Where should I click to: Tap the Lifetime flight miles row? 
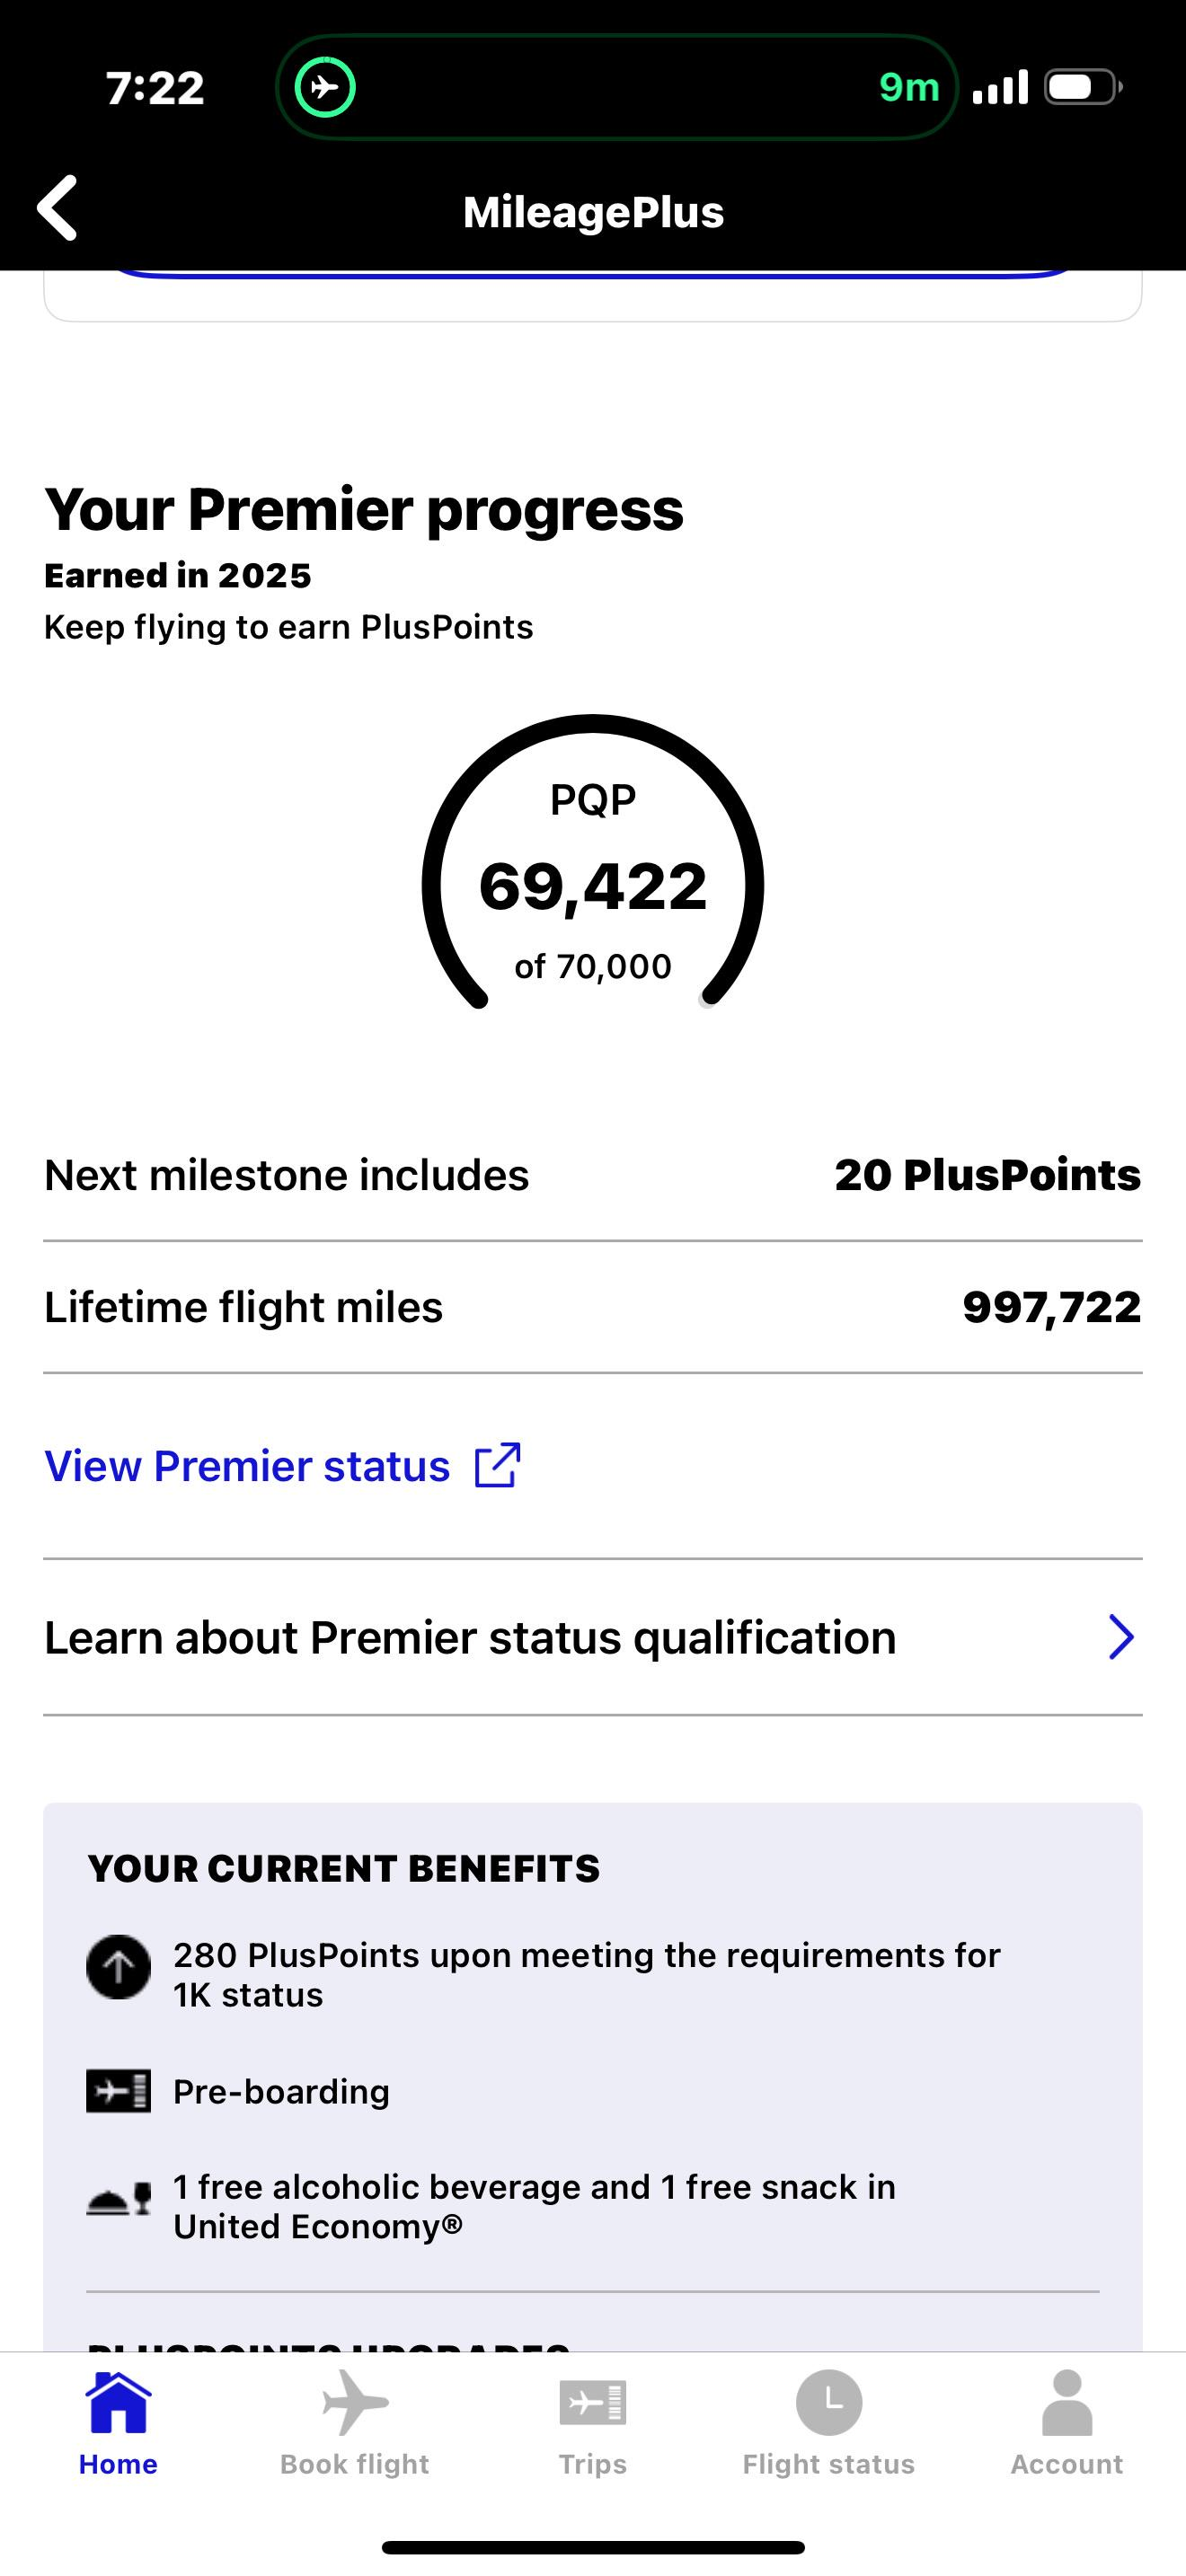pos(593,1307)
